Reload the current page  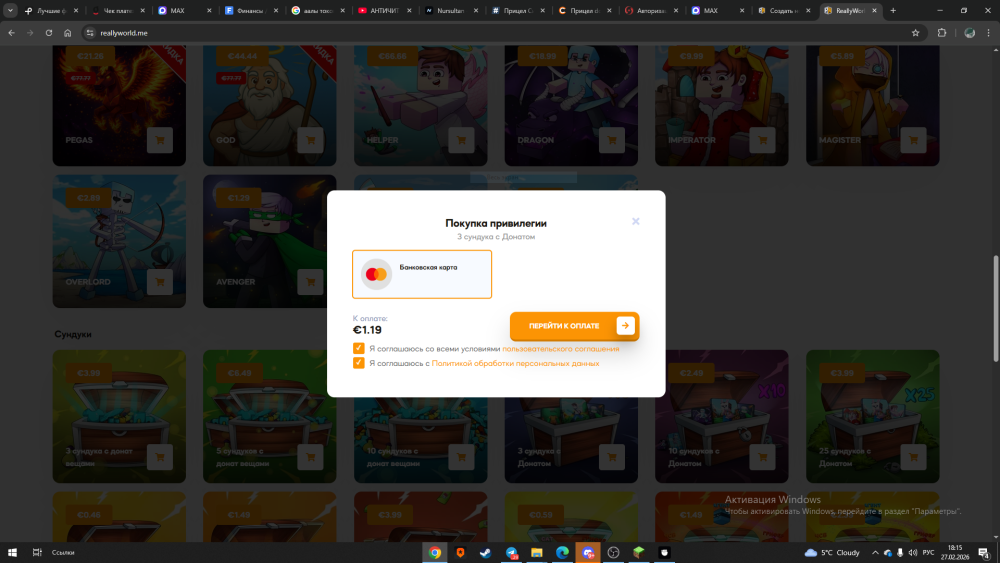[48, 33]
